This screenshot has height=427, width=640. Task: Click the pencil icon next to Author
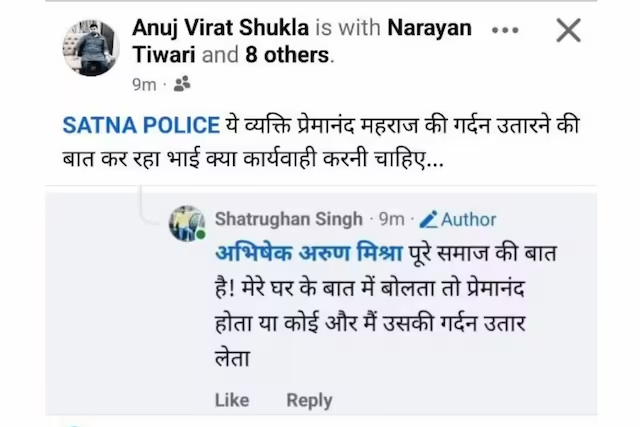coord(429,219)
